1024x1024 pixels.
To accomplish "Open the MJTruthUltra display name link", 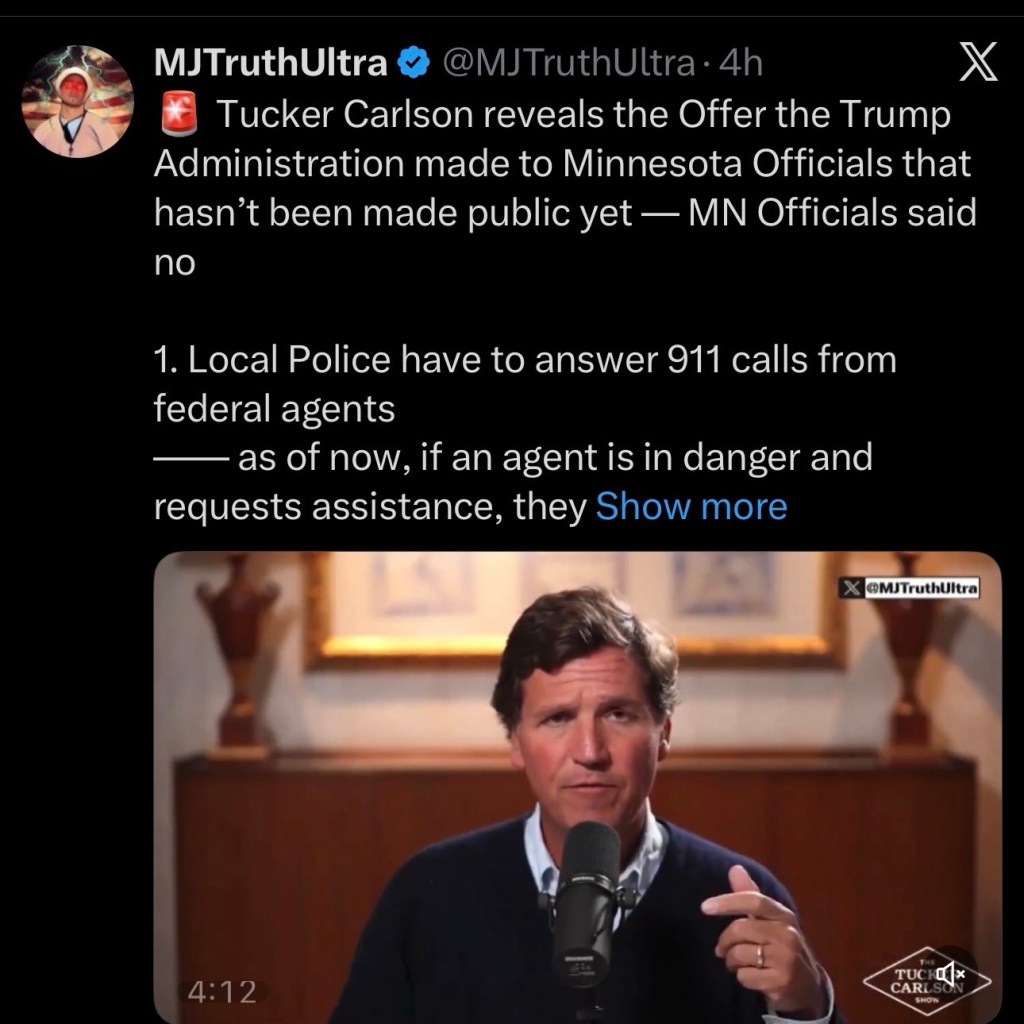I will (270, 63).
